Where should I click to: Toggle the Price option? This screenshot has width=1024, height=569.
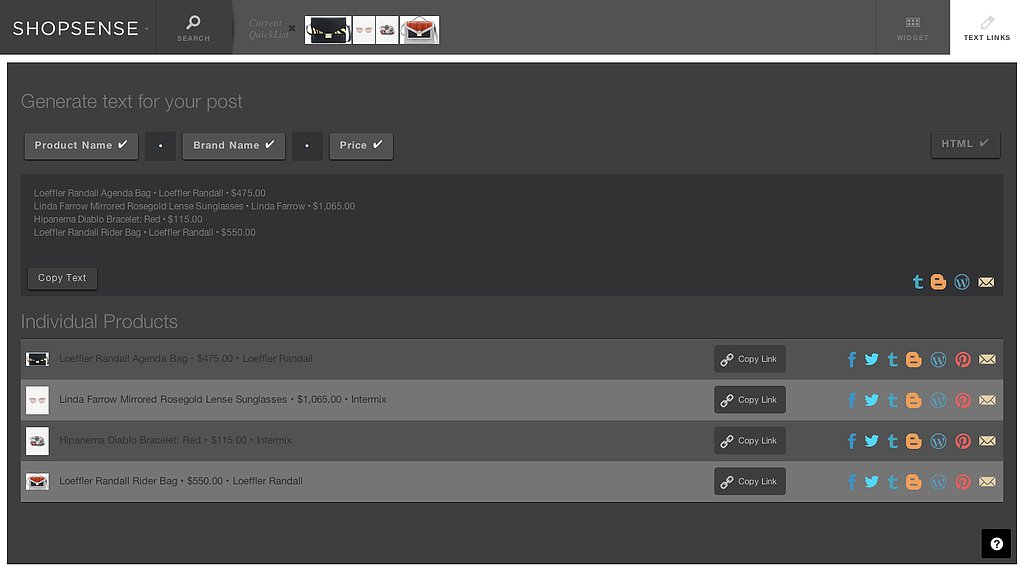pos(361,145)
